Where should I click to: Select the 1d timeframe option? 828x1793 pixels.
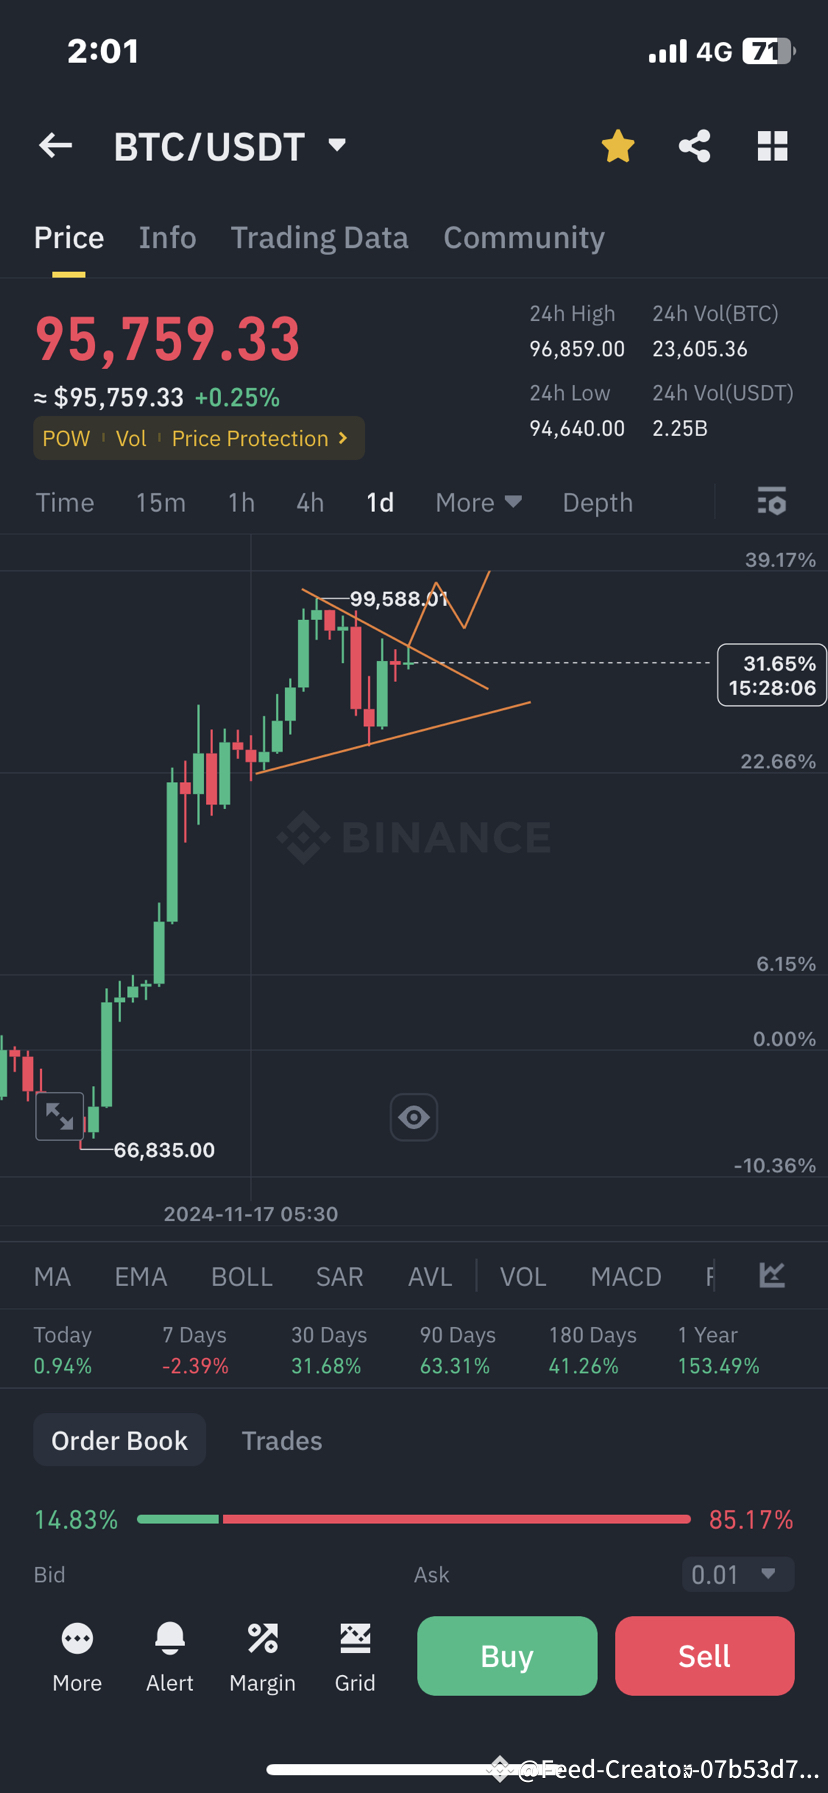click(x=379, y=502)
